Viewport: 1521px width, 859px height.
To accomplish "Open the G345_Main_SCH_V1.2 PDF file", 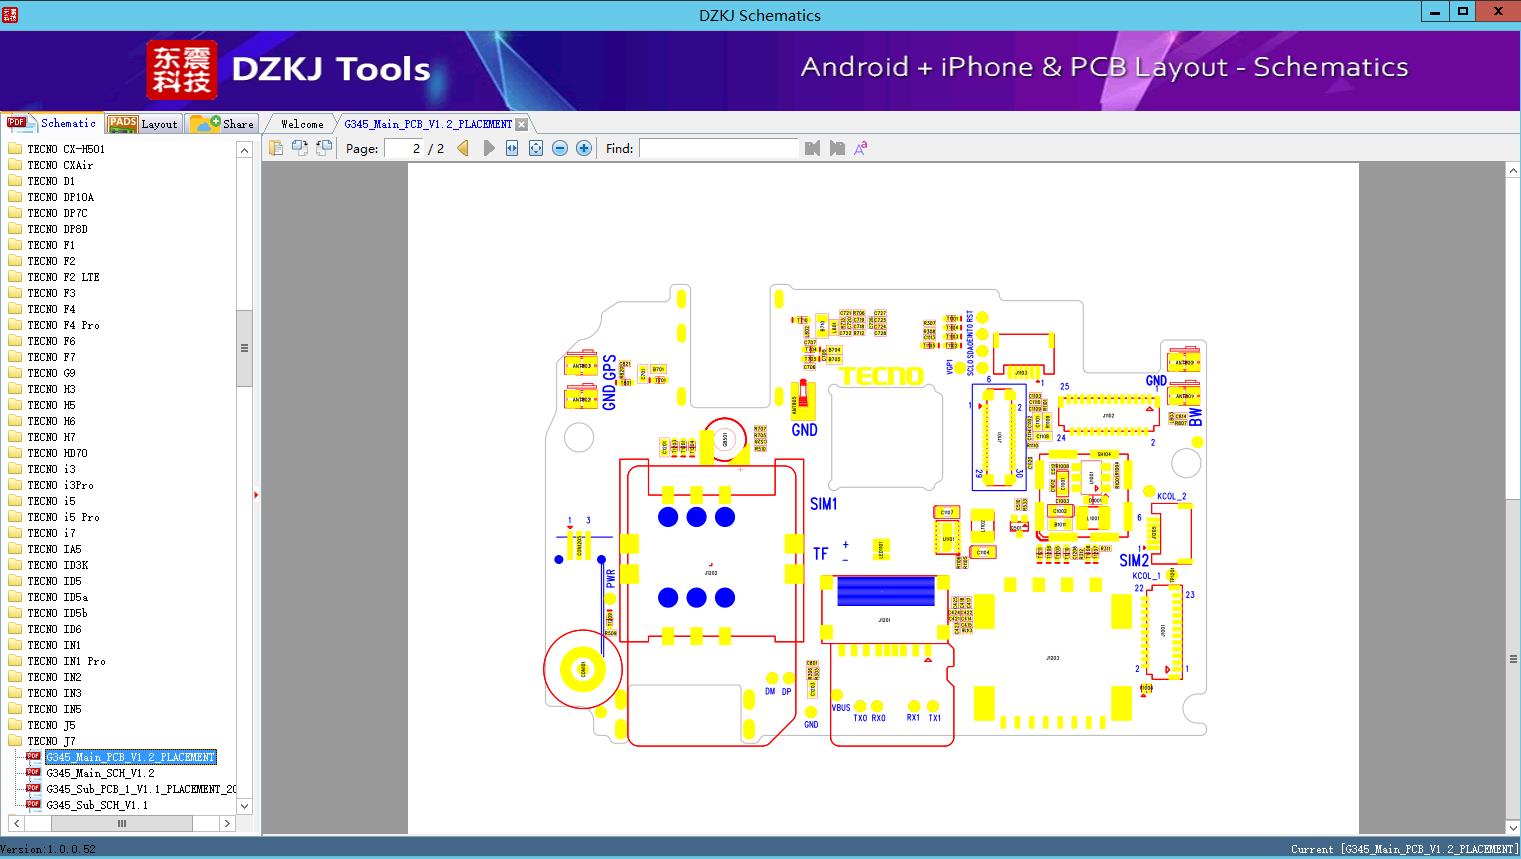I will (x=100, y=773).
